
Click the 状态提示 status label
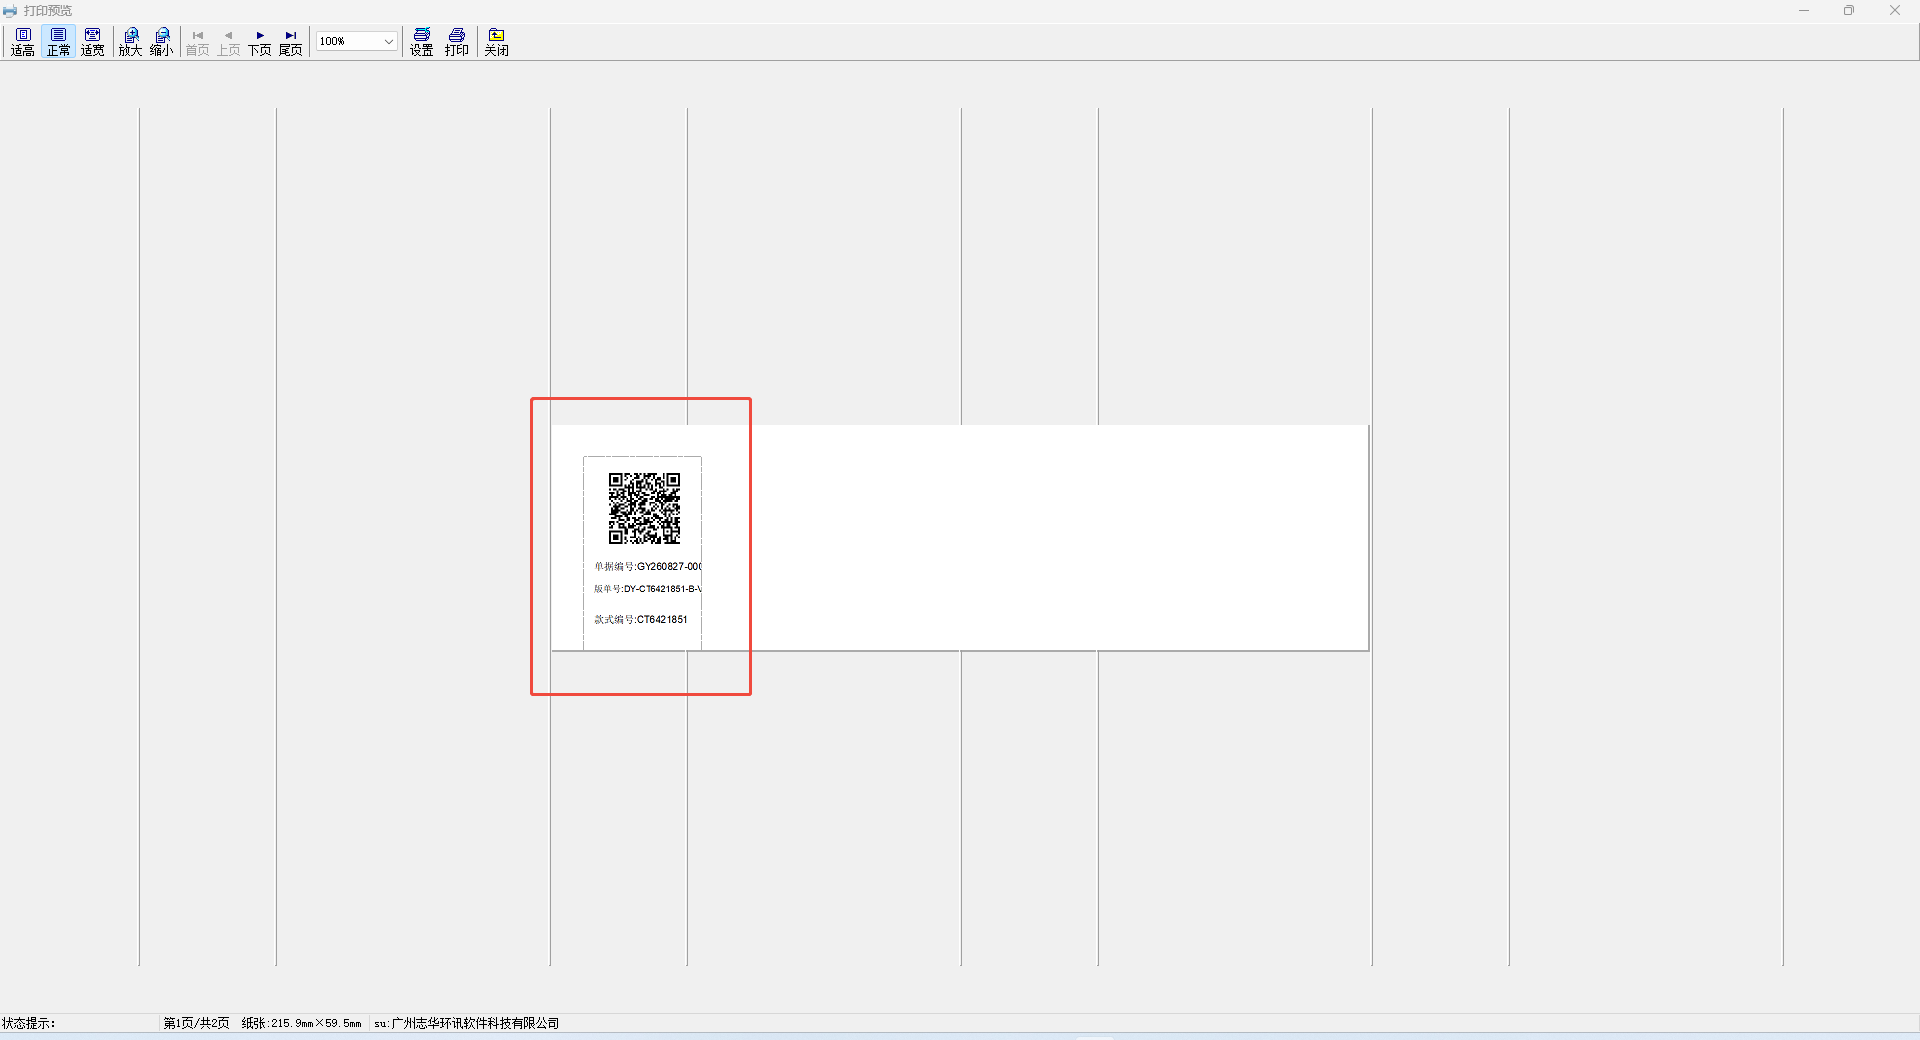tap(29, 1023)
